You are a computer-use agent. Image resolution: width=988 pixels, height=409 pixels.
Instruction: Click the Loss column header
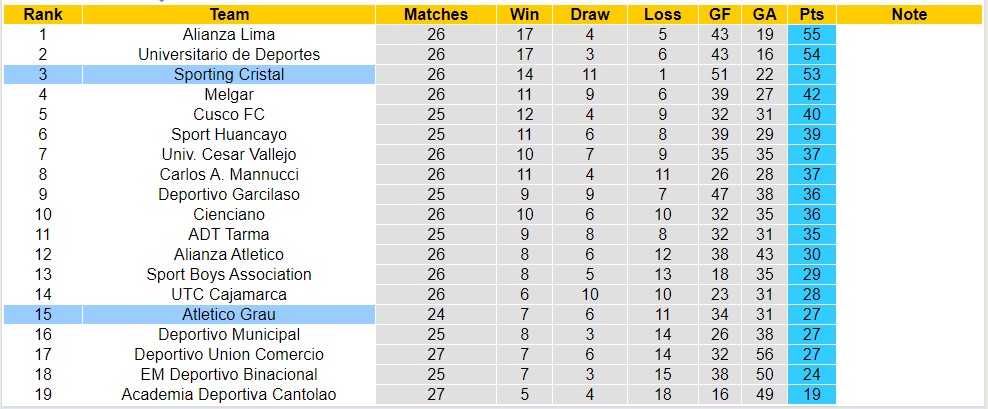pos(663,14)
